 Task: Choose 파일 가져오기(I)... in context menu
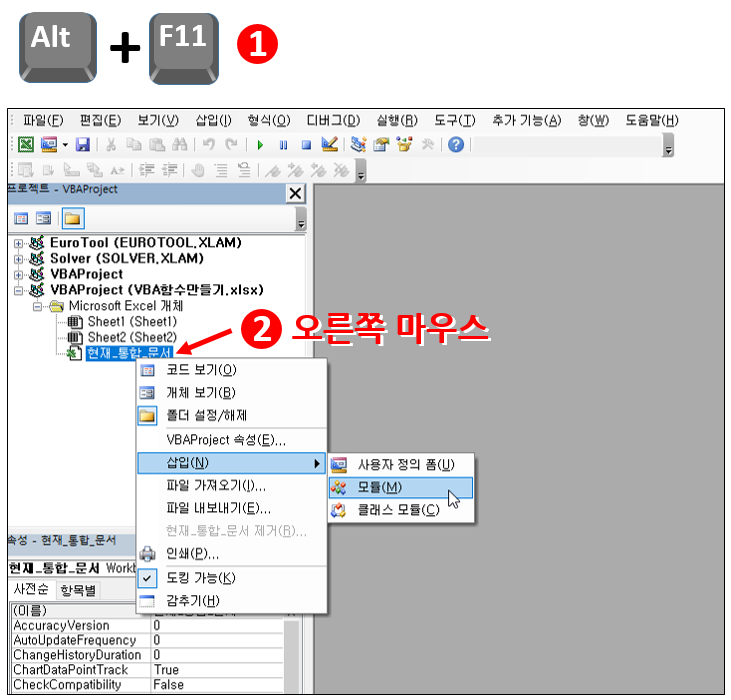pyautogui.click(x=232, y=486)
